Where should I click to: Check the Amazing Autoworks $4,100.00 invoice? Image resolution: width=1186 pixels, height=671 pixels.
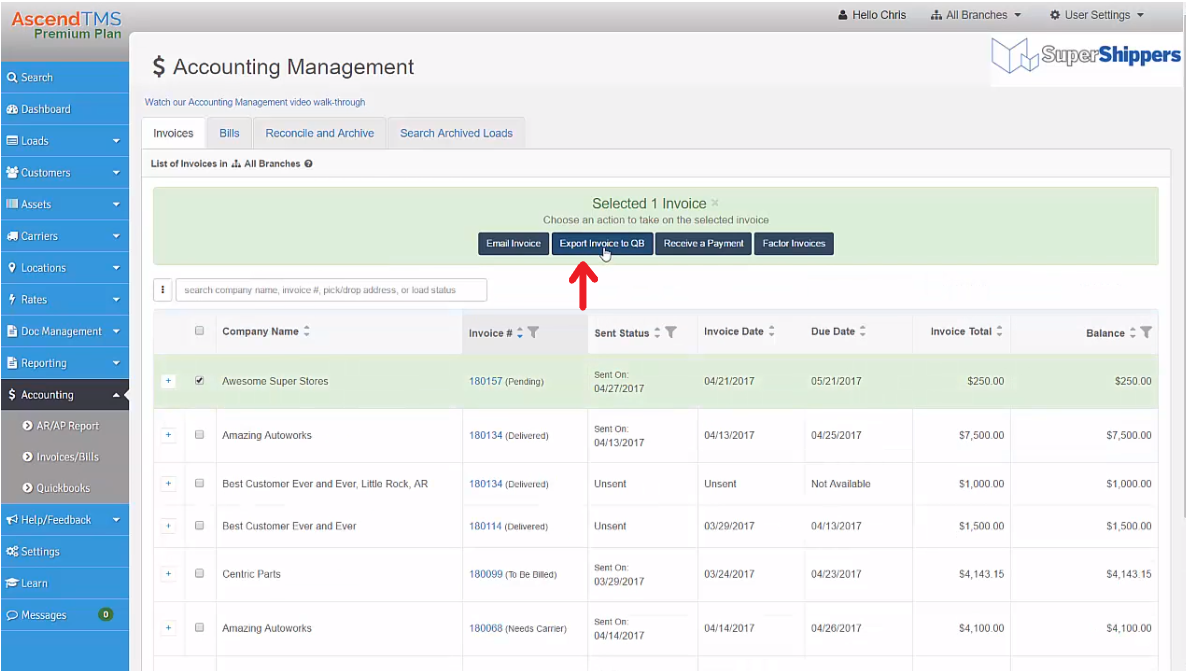(x=200, y=628)
